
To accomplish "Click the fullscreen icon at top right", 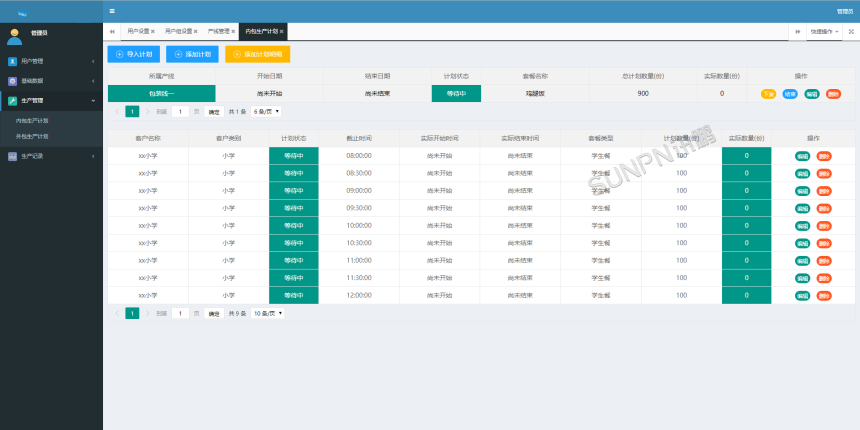I will 850,32.
